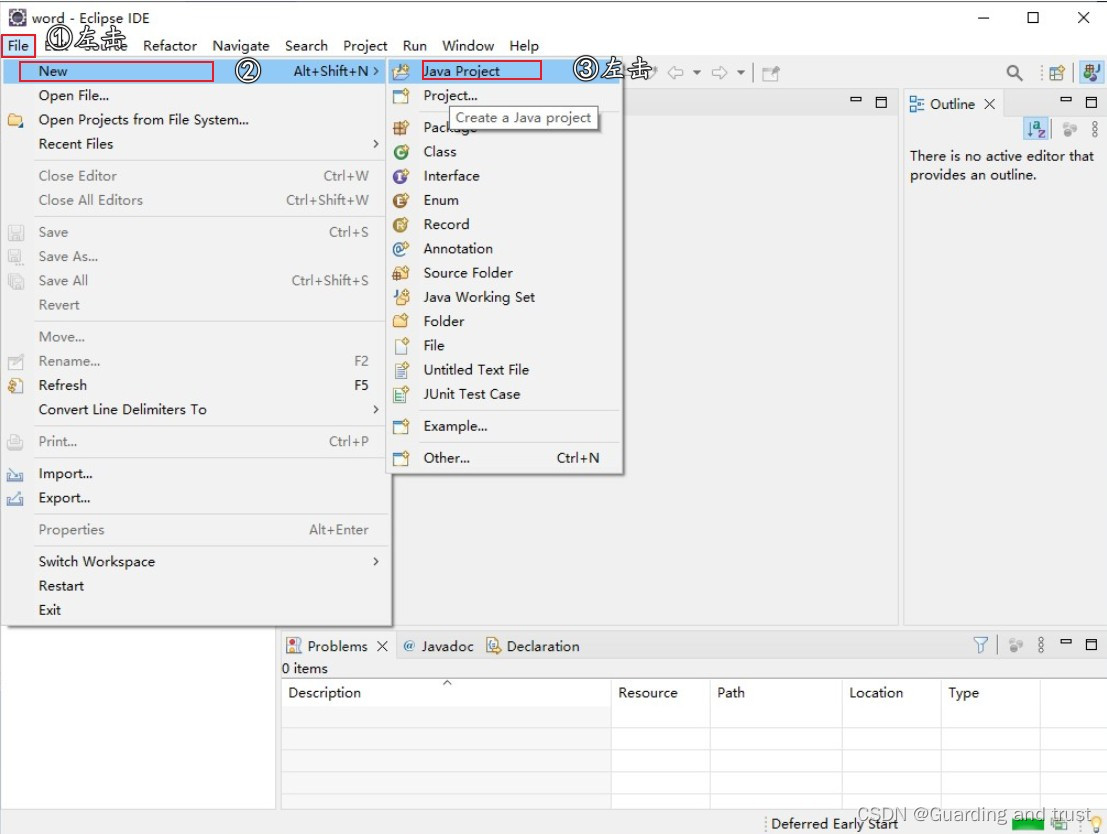Select Import... in the File menu
This screenshot has height=834, width=1107.
(196, 473)
